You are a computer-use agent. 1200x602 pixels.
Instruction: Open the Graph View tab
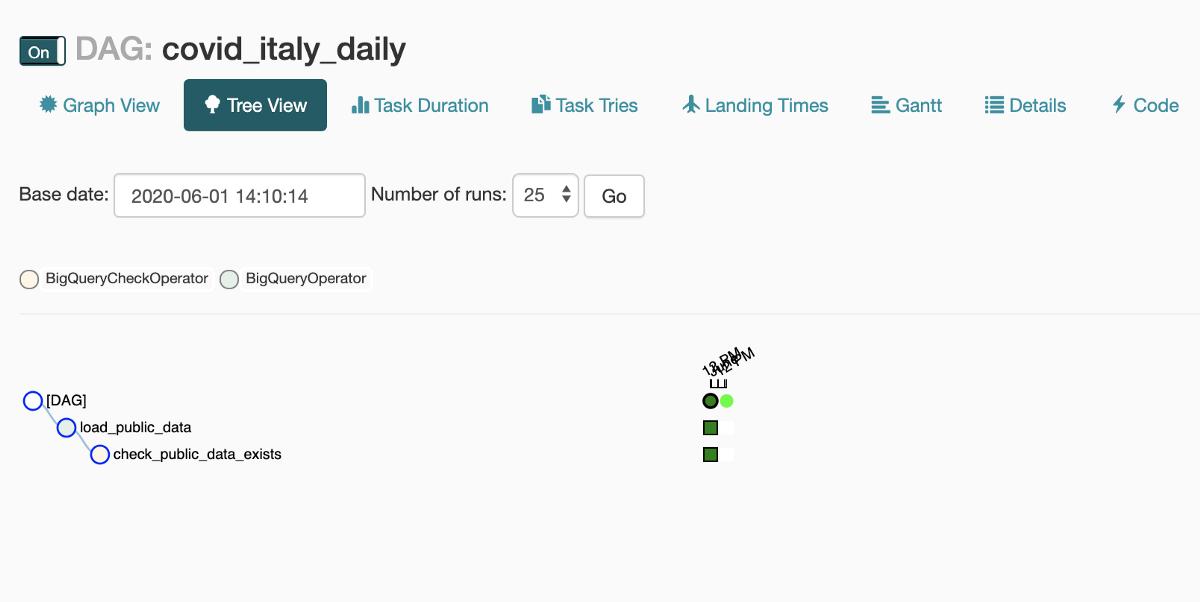100,105
